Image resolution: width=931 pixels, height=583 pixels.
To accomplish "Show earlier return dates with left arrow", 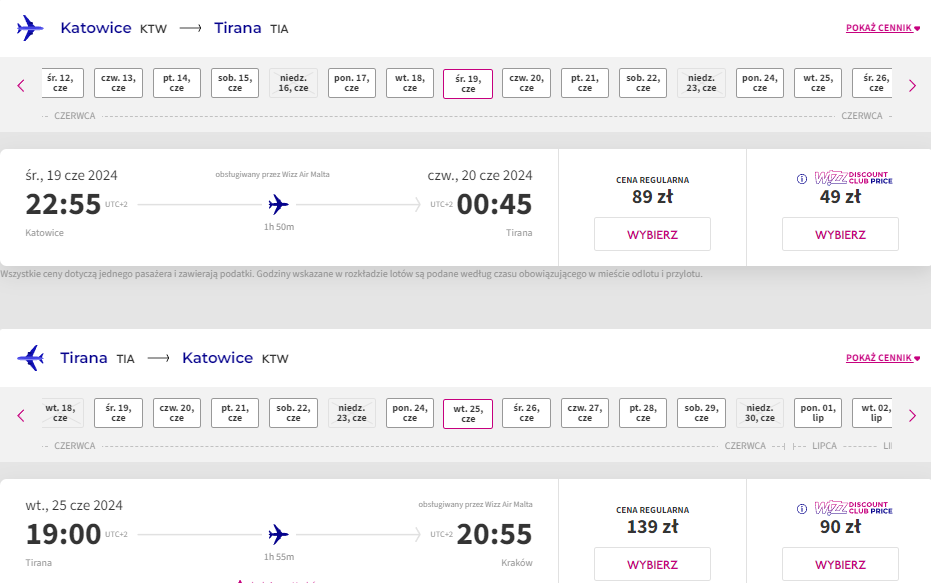I will pos(21,416).
